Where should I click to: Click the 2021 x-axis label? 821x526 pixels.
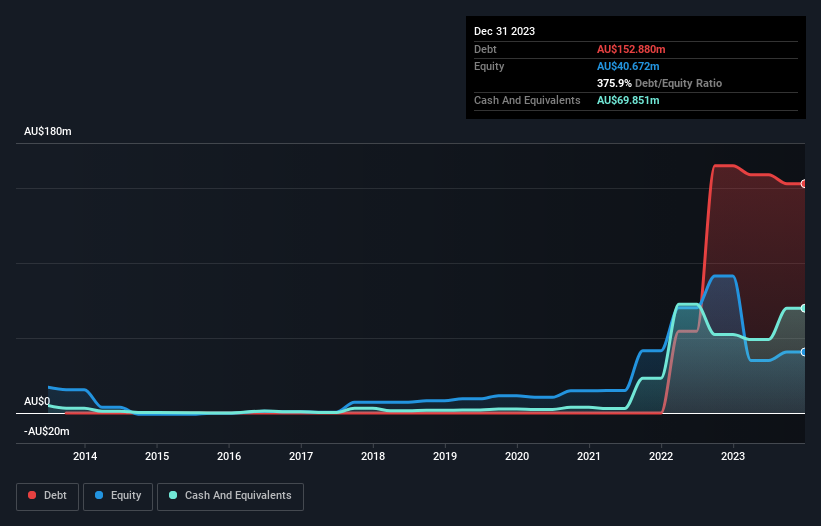click(589, 456)
